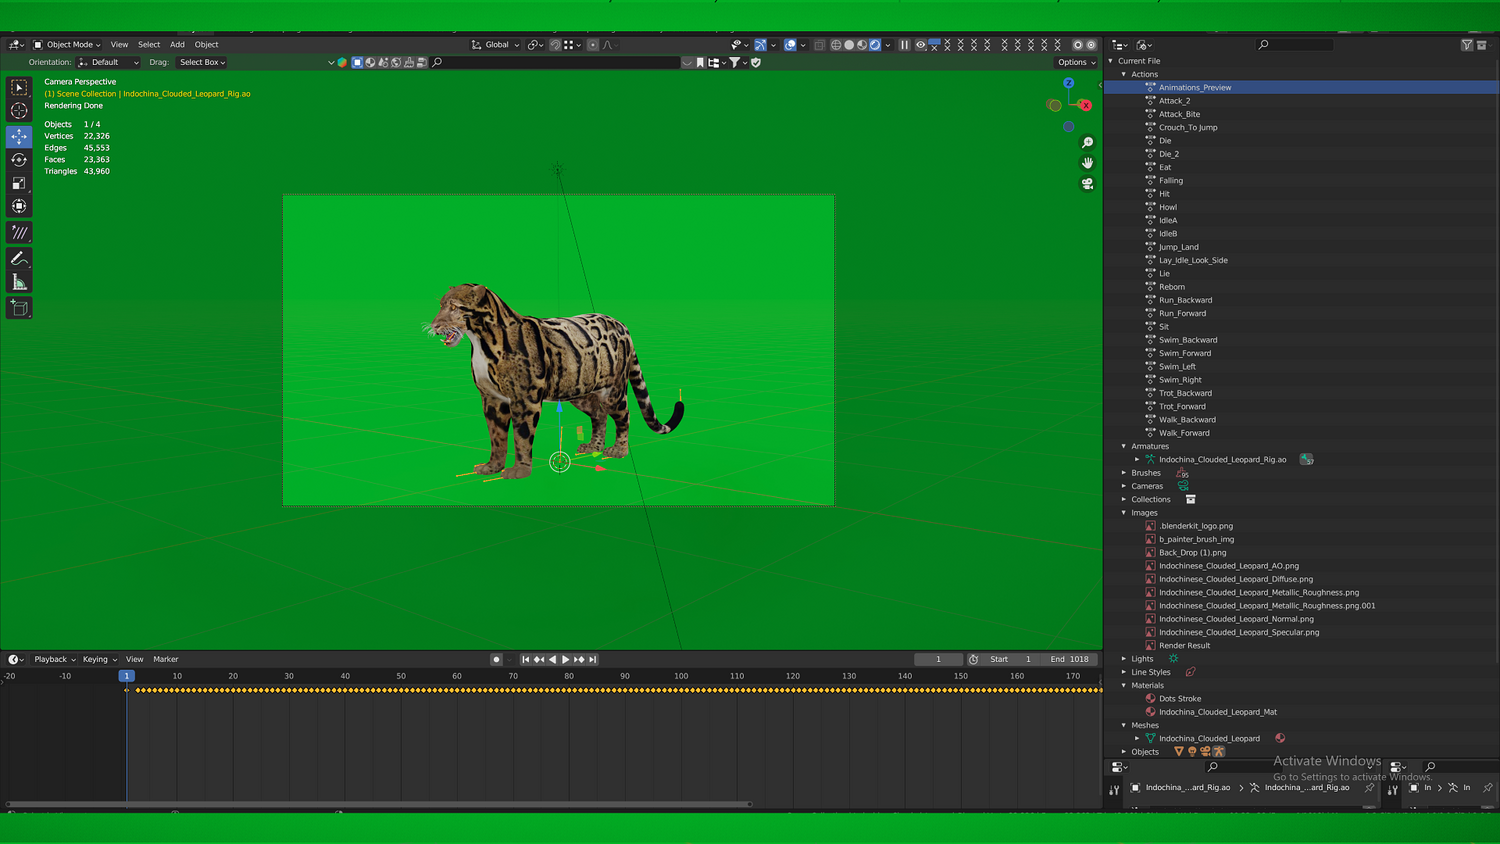Activate the Rotate tool
1500x844 pixels.
[x=19, y=160]
